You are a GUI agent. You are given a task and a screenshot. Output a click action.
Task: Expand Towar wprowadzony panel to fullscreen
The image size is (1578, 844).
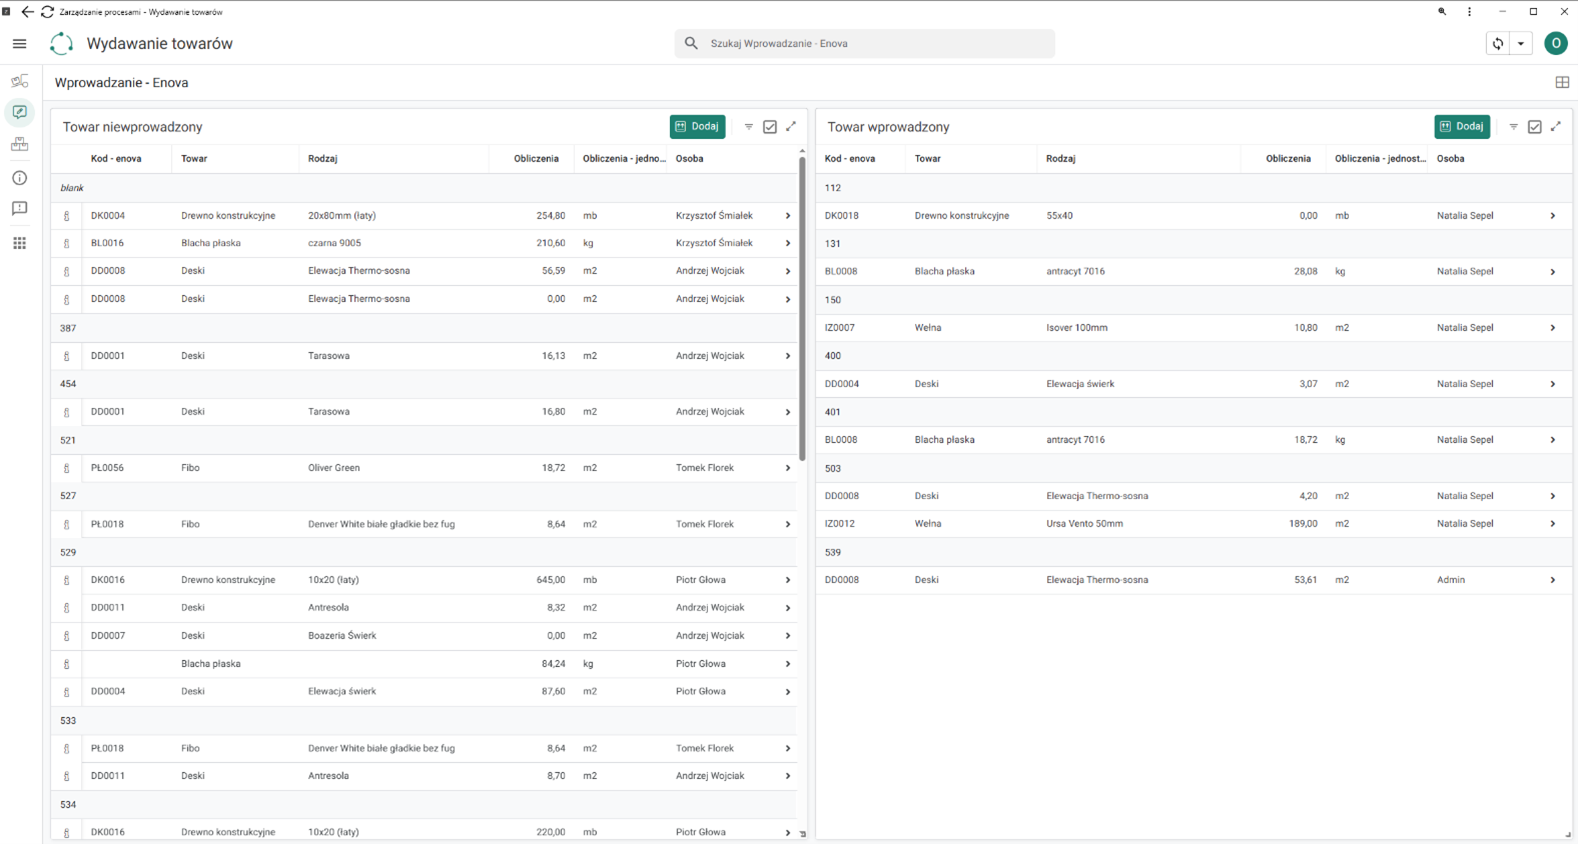tap(1556, 127)
